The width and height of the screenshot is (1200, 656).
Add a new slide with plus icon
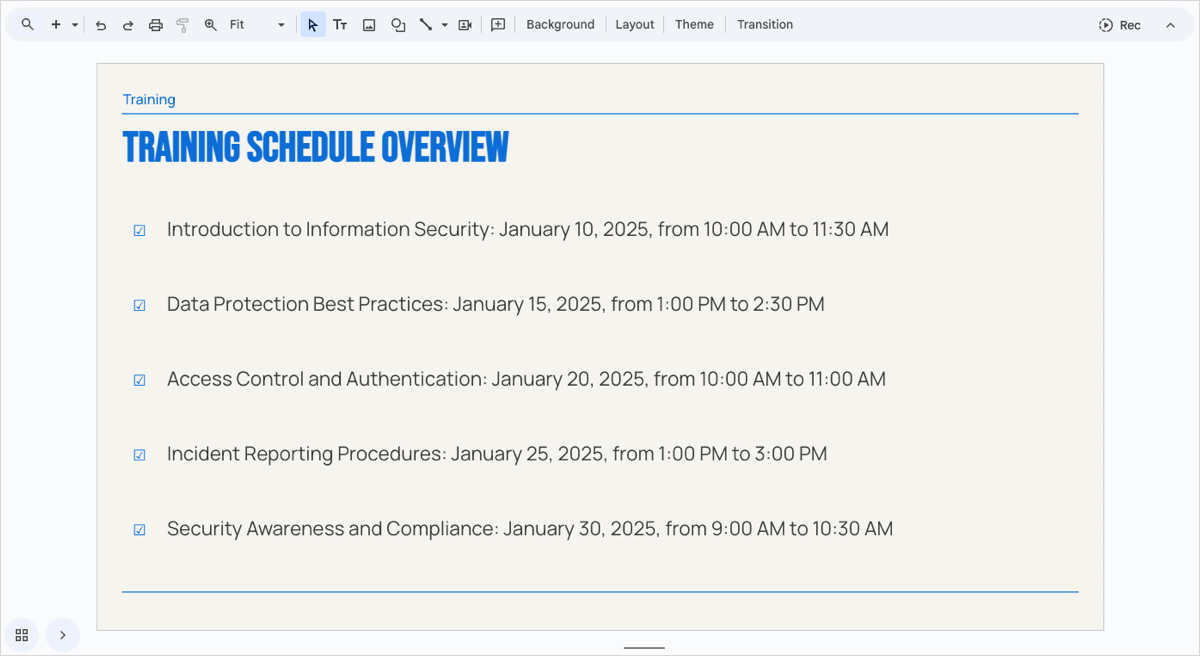point(56,25)
